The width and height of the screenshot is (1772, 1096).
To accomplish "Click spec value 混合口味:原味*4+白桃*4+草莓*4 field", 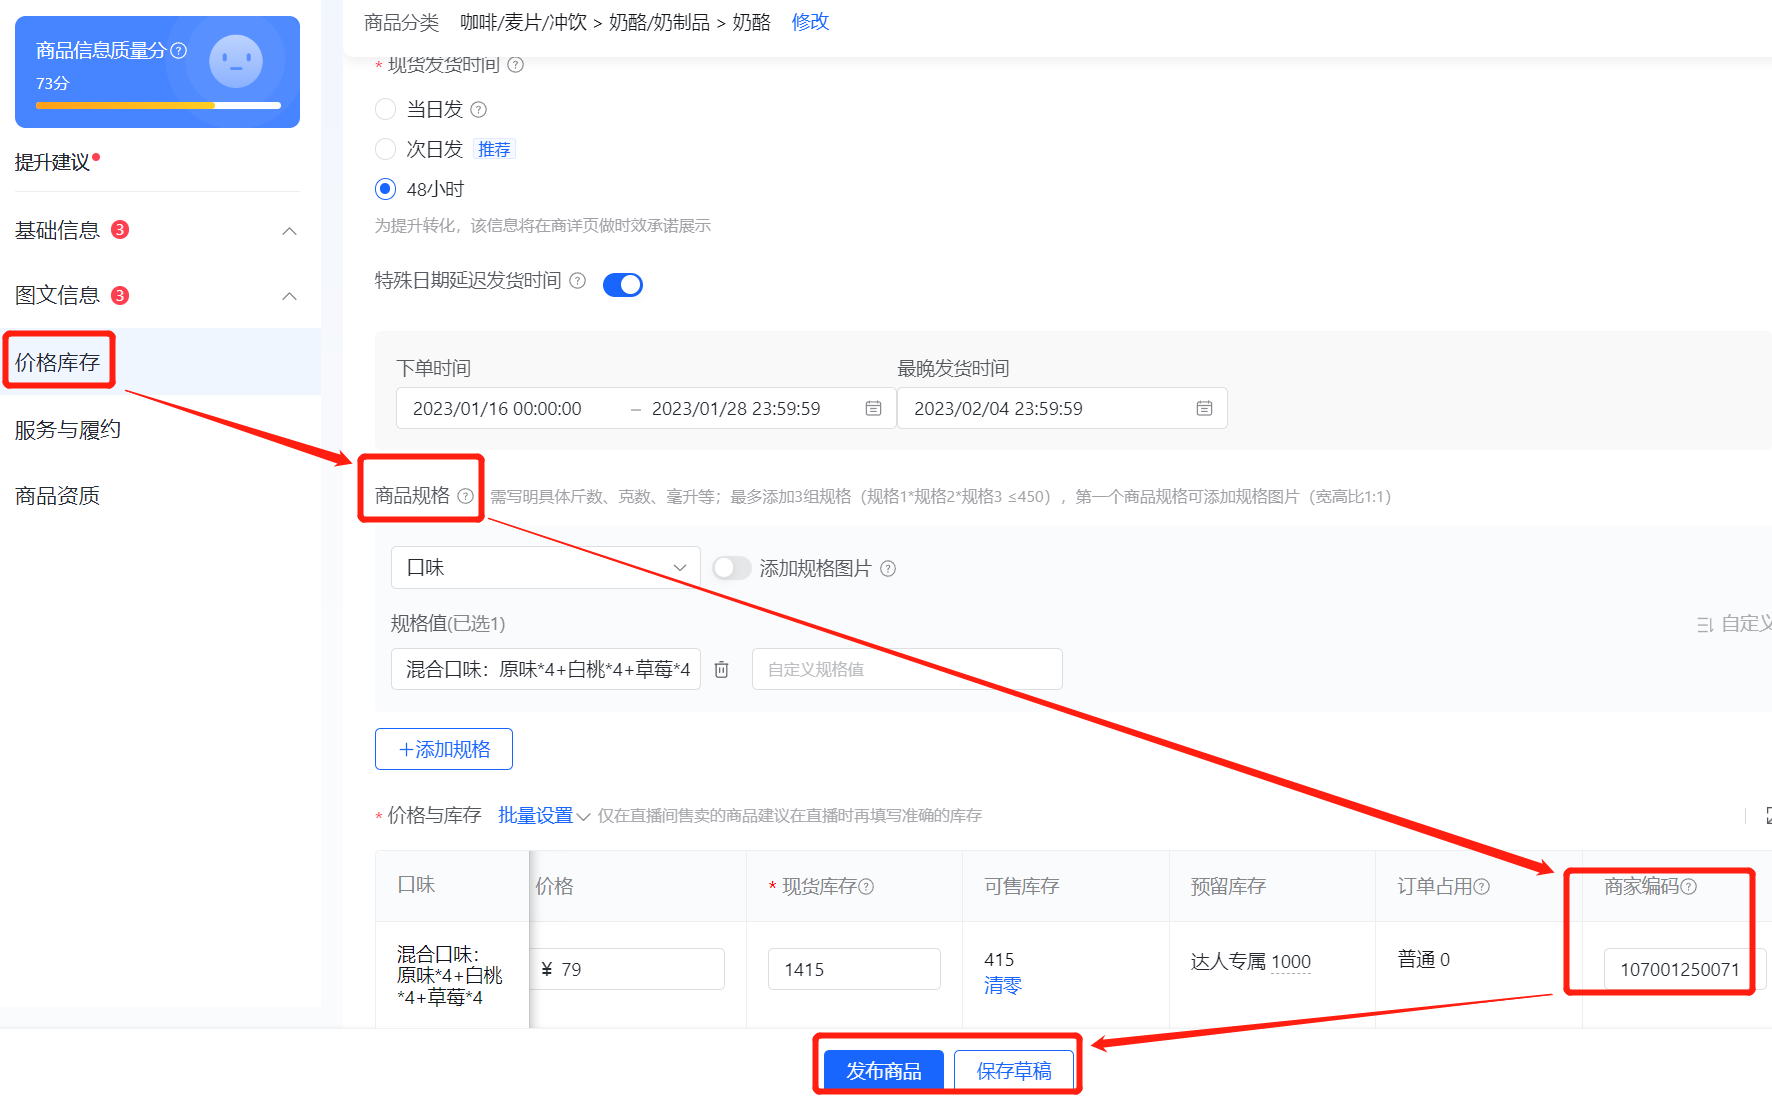I will pyautogui.click(x=546, y=669).
